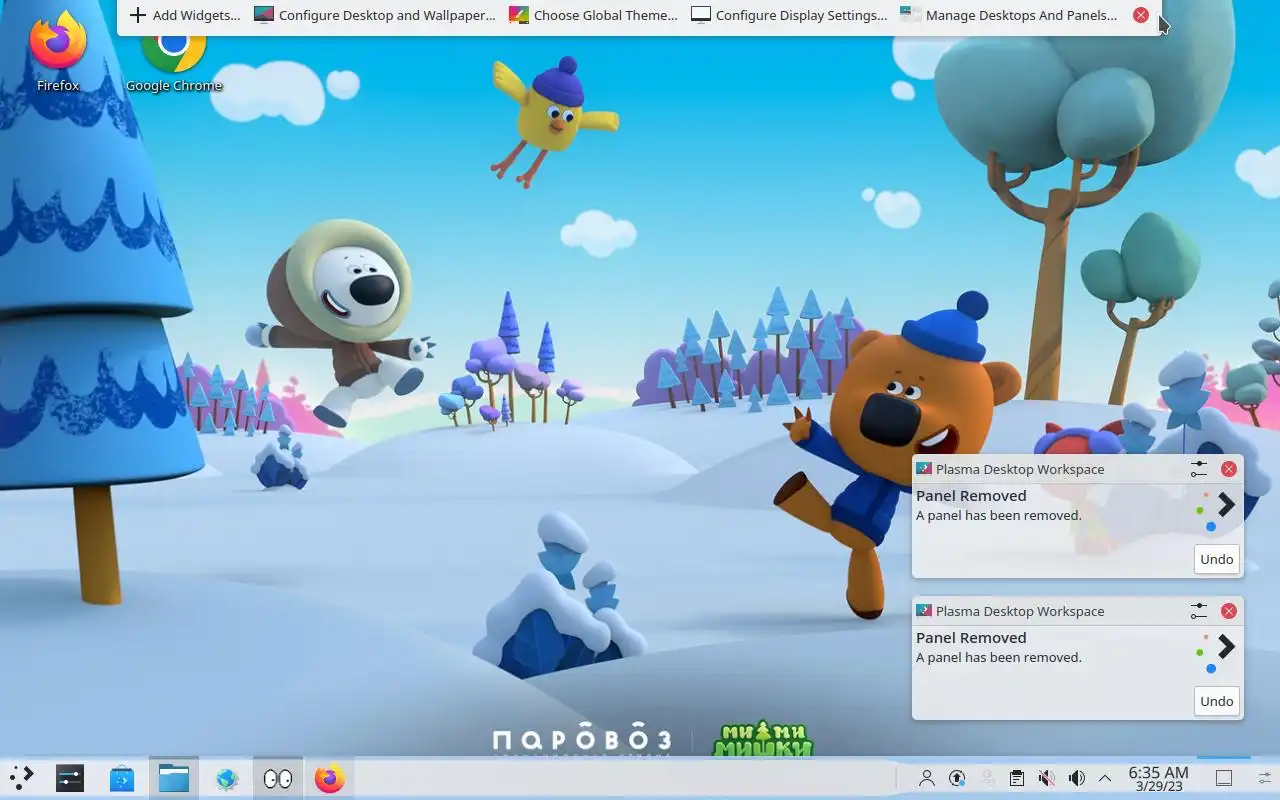Open the Dolphin file manager taskbar icon
This screenshot has width=1280, height=800.
tap(174, 778)
